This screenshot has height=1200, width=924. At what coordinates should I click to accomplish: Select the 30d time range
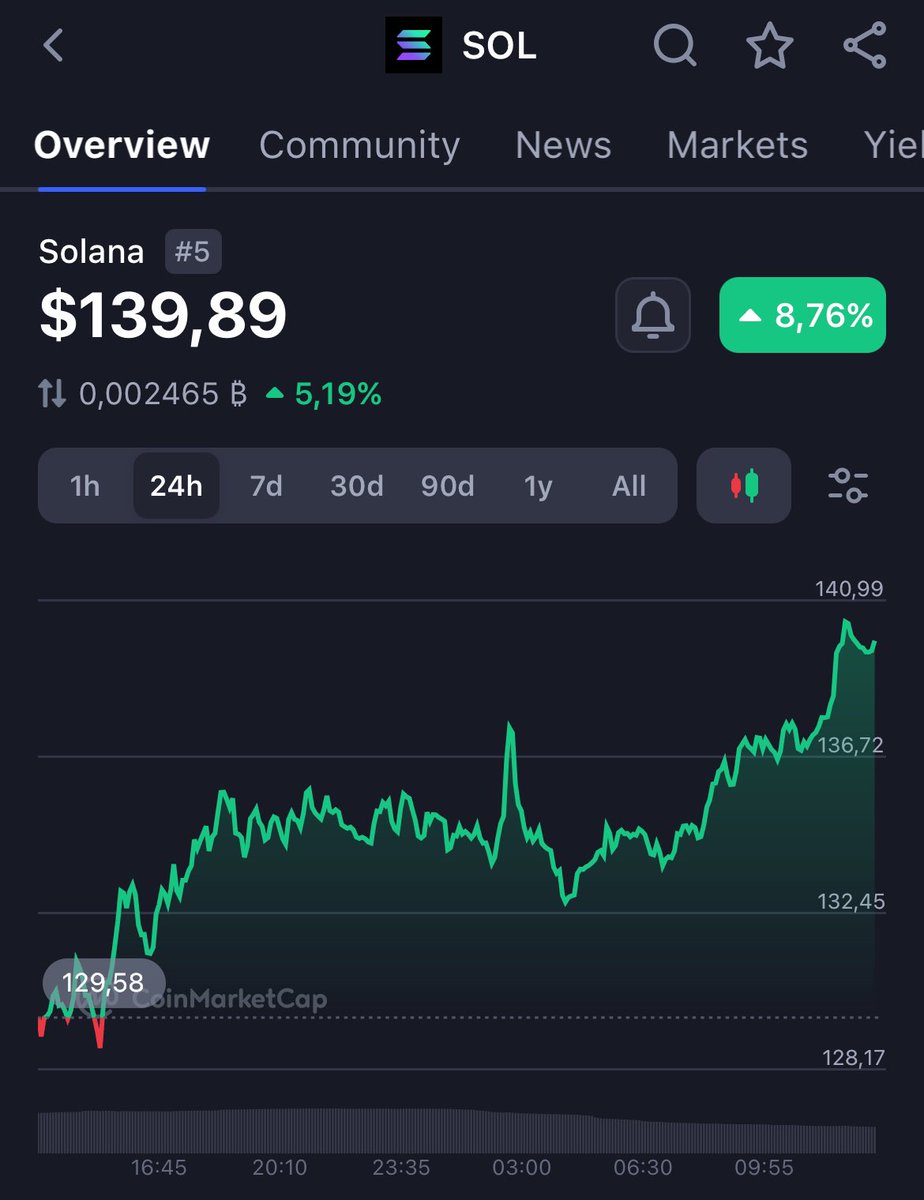357,486
